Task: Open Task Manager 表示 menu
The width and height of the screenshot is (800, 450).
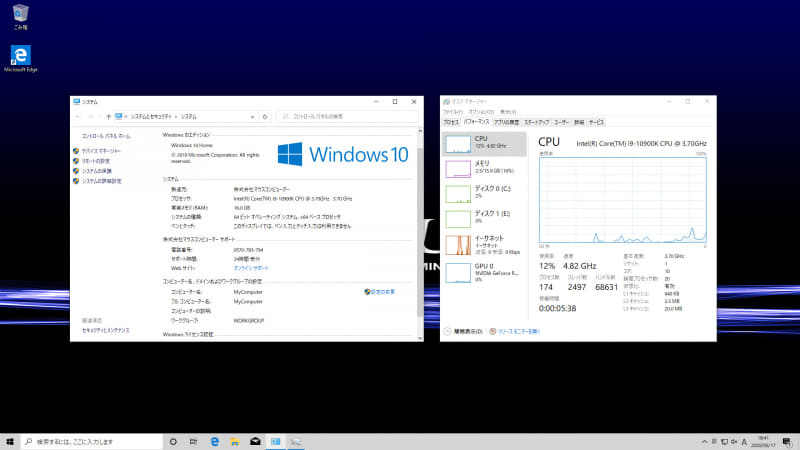Action: [x=508, y=112]
